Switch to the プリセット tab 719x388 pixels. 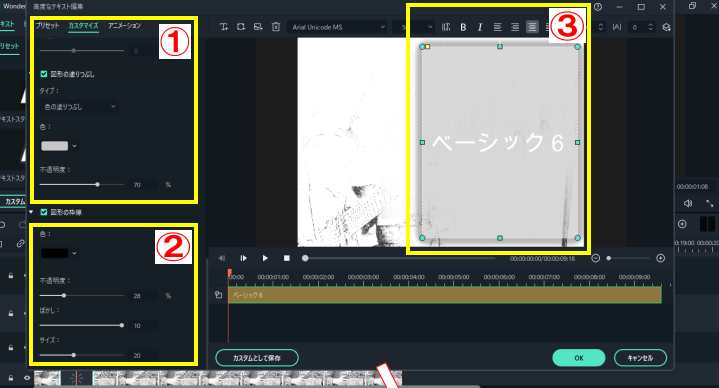coord(48,26)
